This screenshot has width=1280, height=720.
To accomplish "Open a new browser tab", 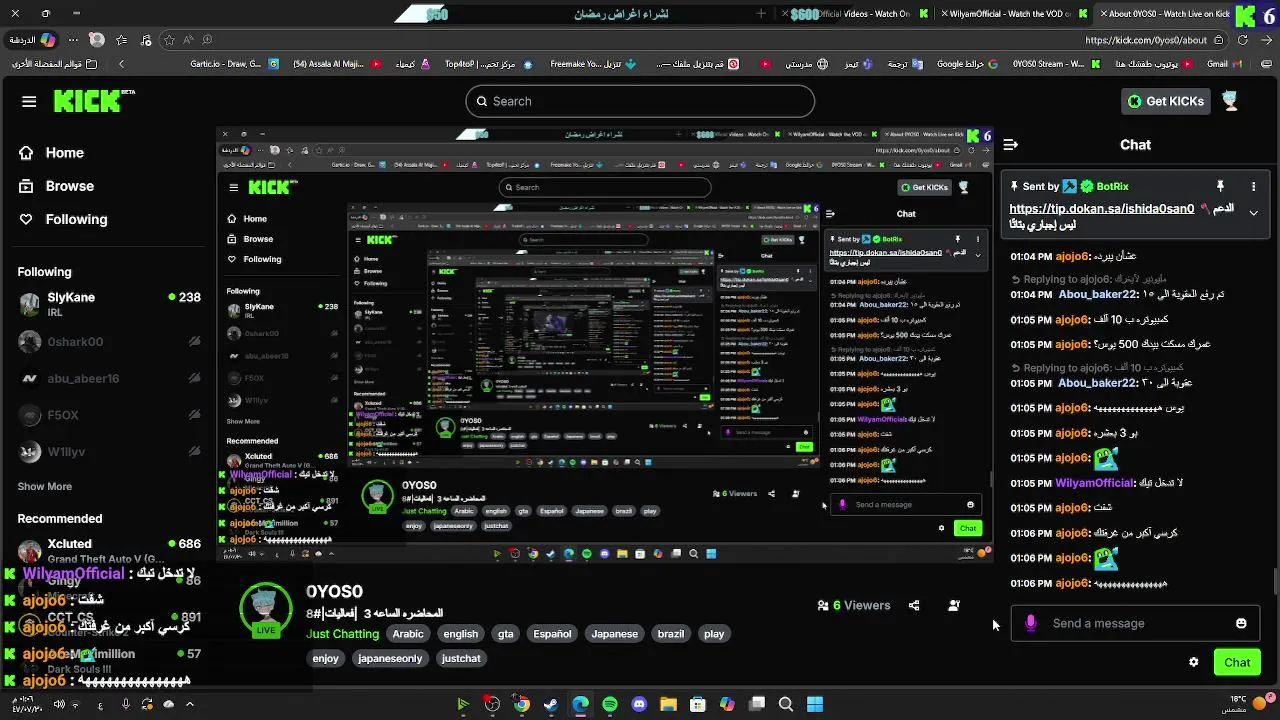I will click(x=761, y=14).
